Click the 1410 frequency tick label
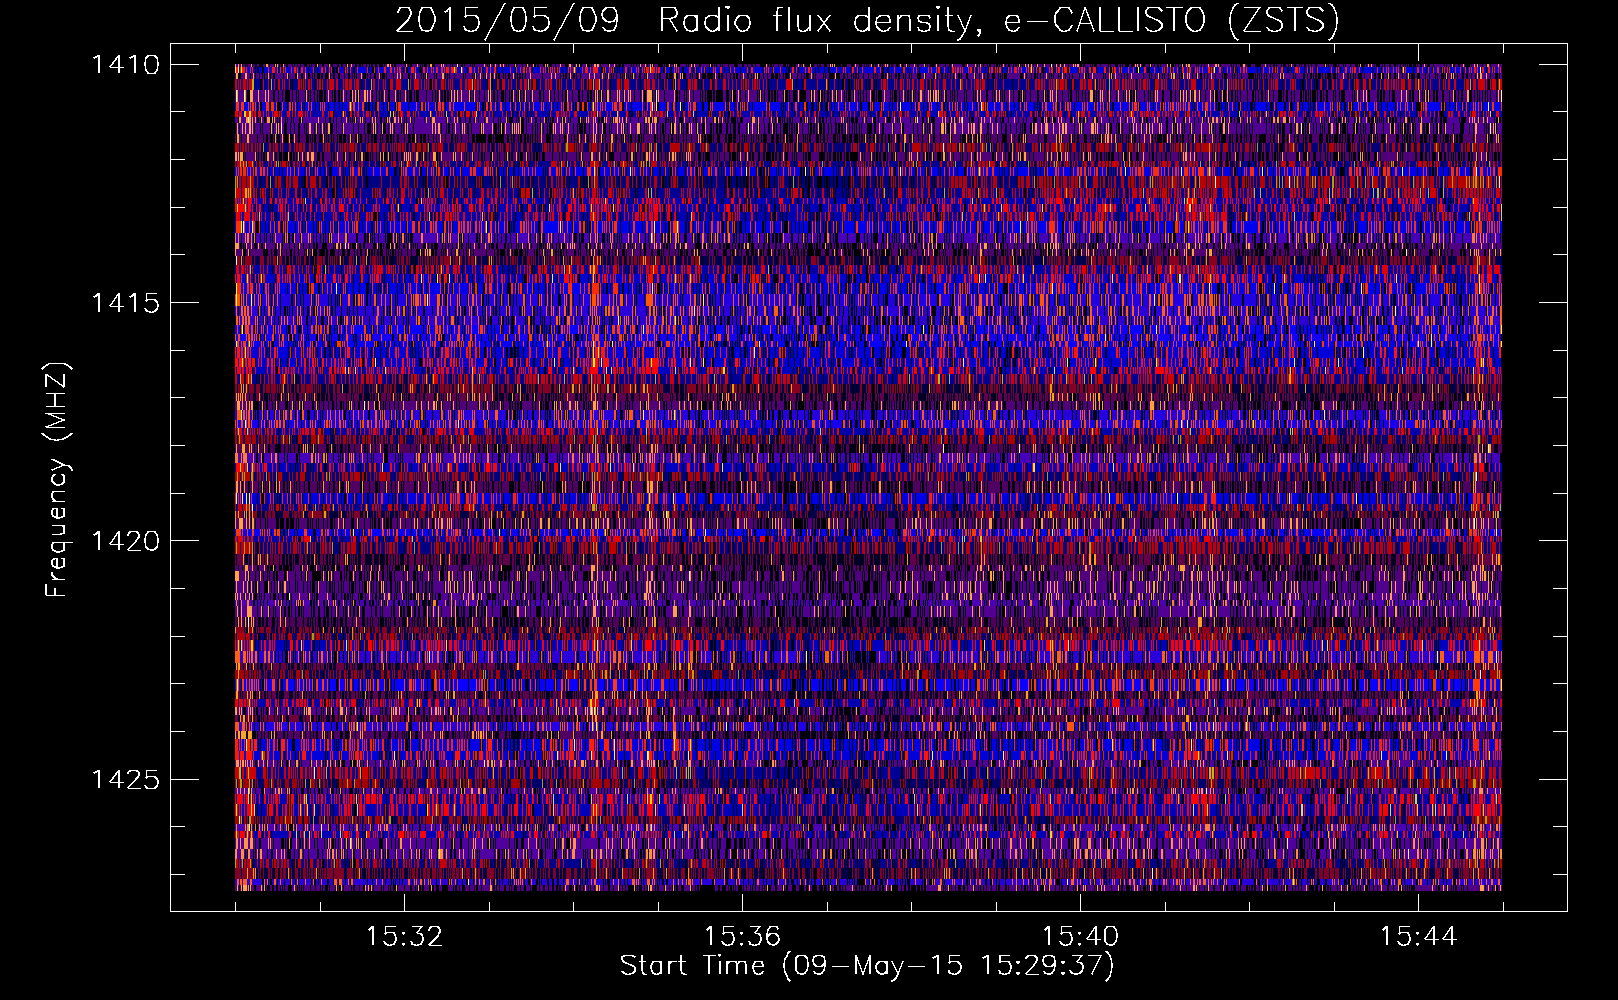 coord(125,65)
